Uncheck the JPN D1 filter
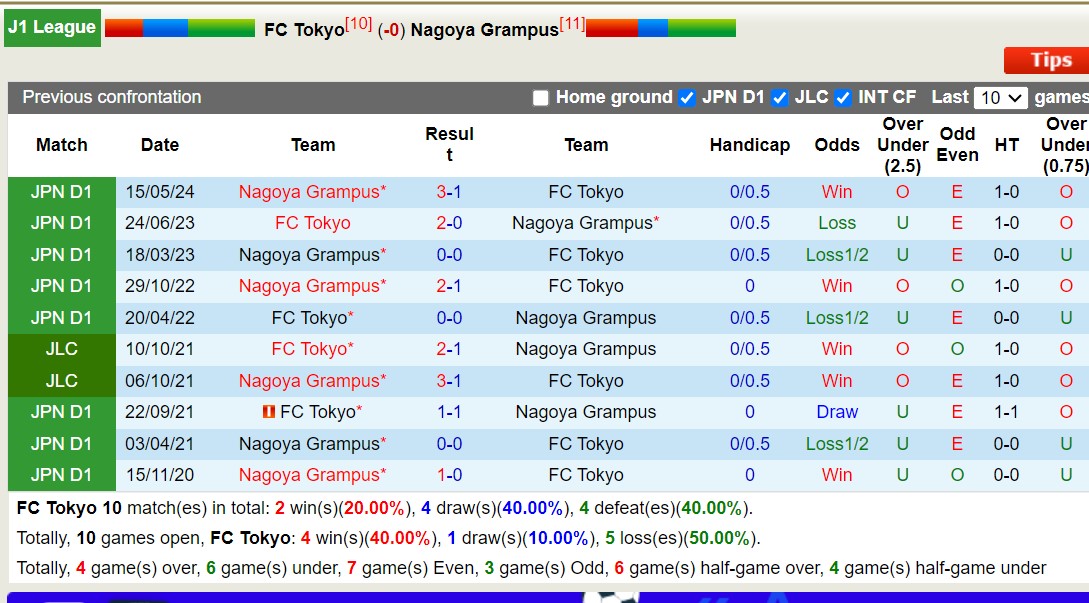Viewport: 1089px width, 603px height. pyautogui.click(x=686, y=98)
